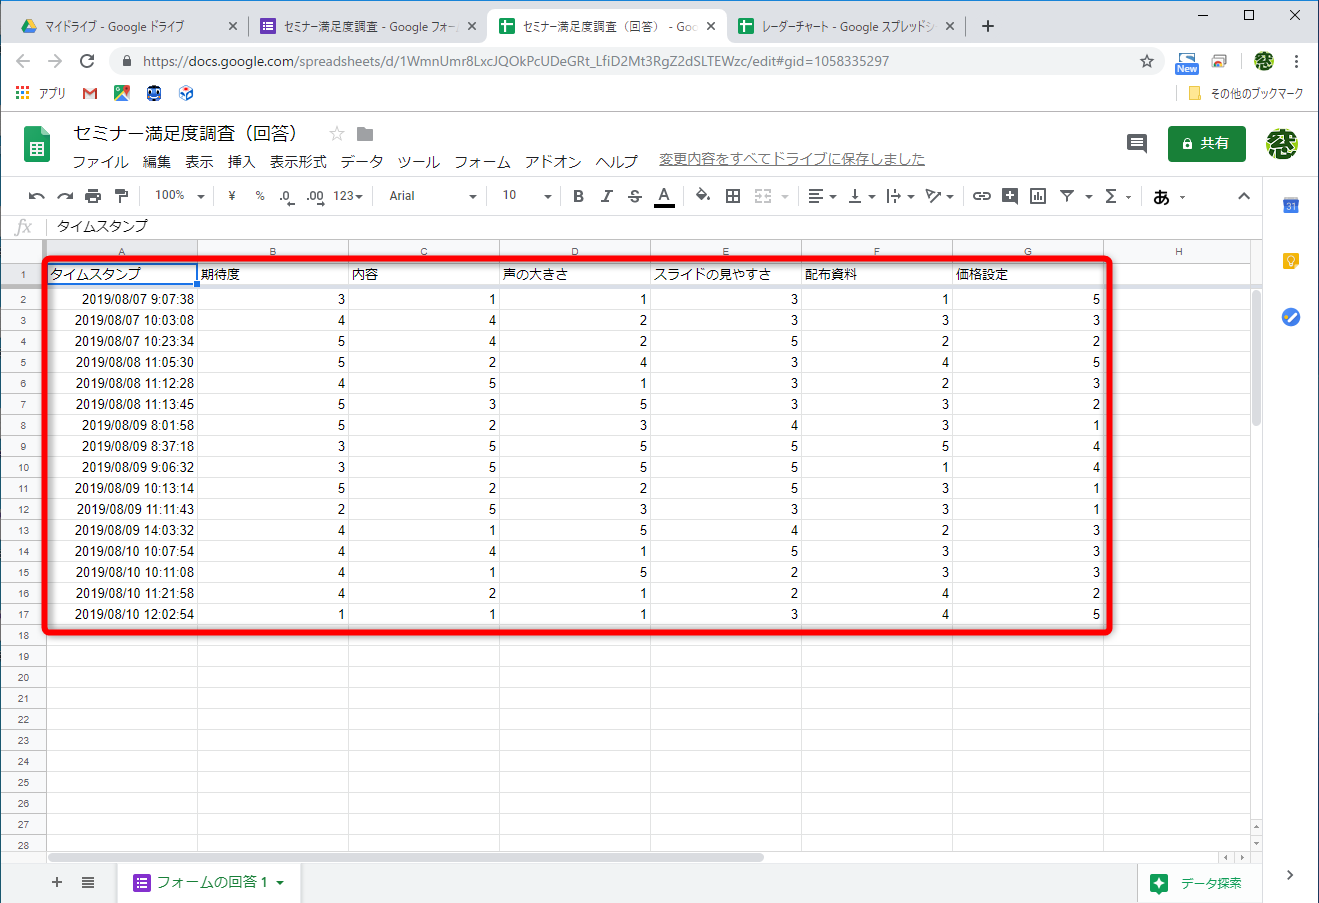
Task: Open the functions (Σ) menu
Action: (1117, 196)
